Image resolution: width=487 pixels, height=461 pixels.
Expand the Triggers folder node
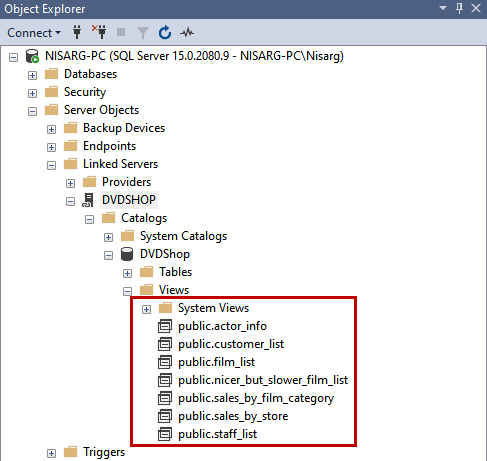point(51,453)
